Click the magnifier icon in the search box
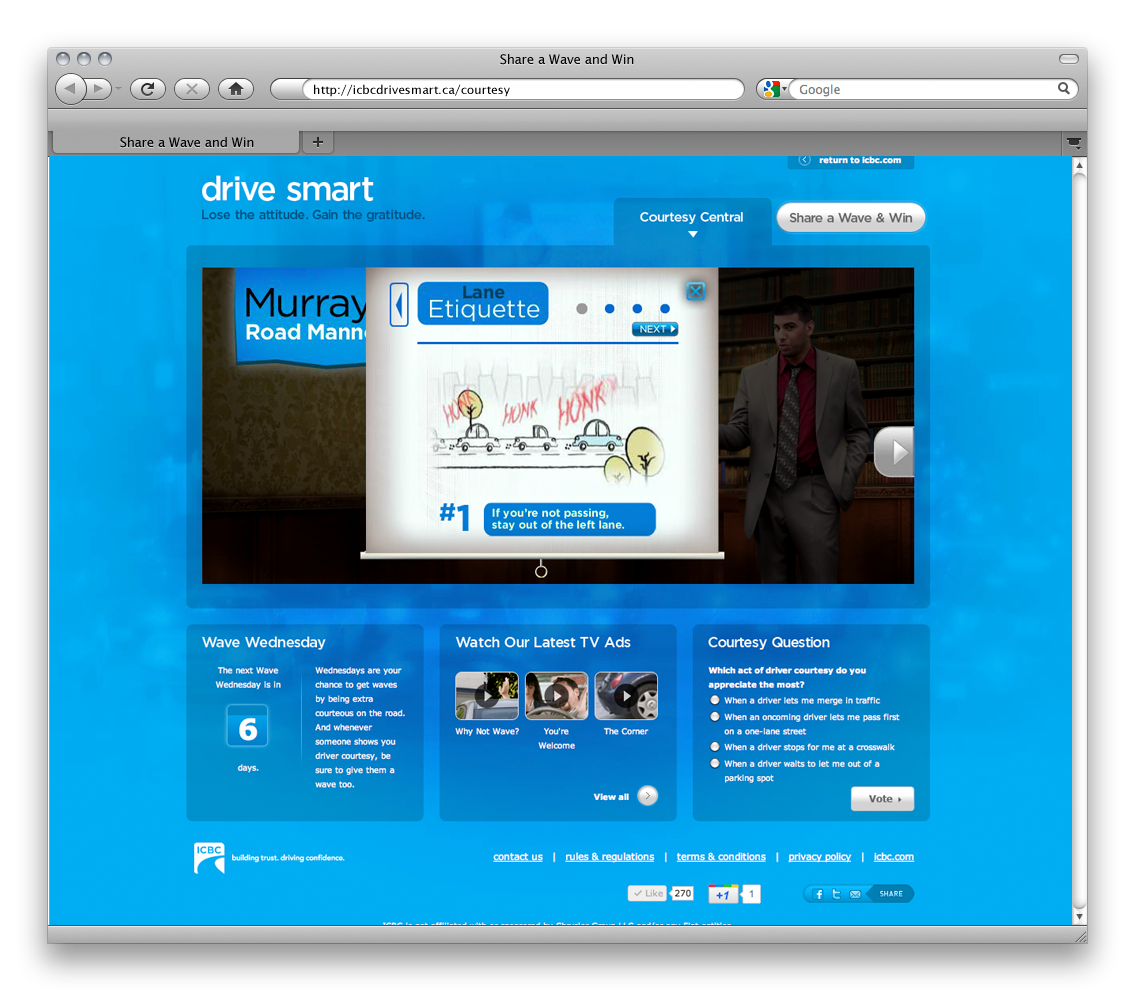Viewport: 1135px width, 991px height. tap(1063, 88)
